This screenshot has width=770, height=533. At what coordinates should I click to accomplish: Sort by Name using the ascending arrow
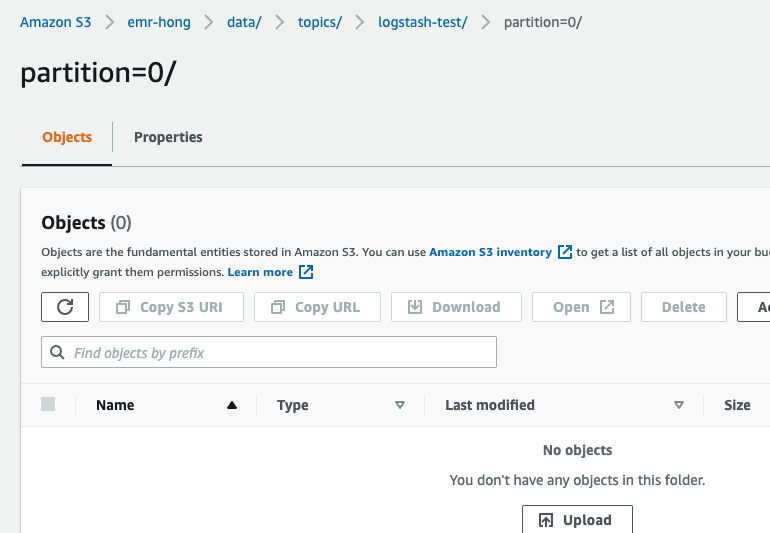point(232,405)
